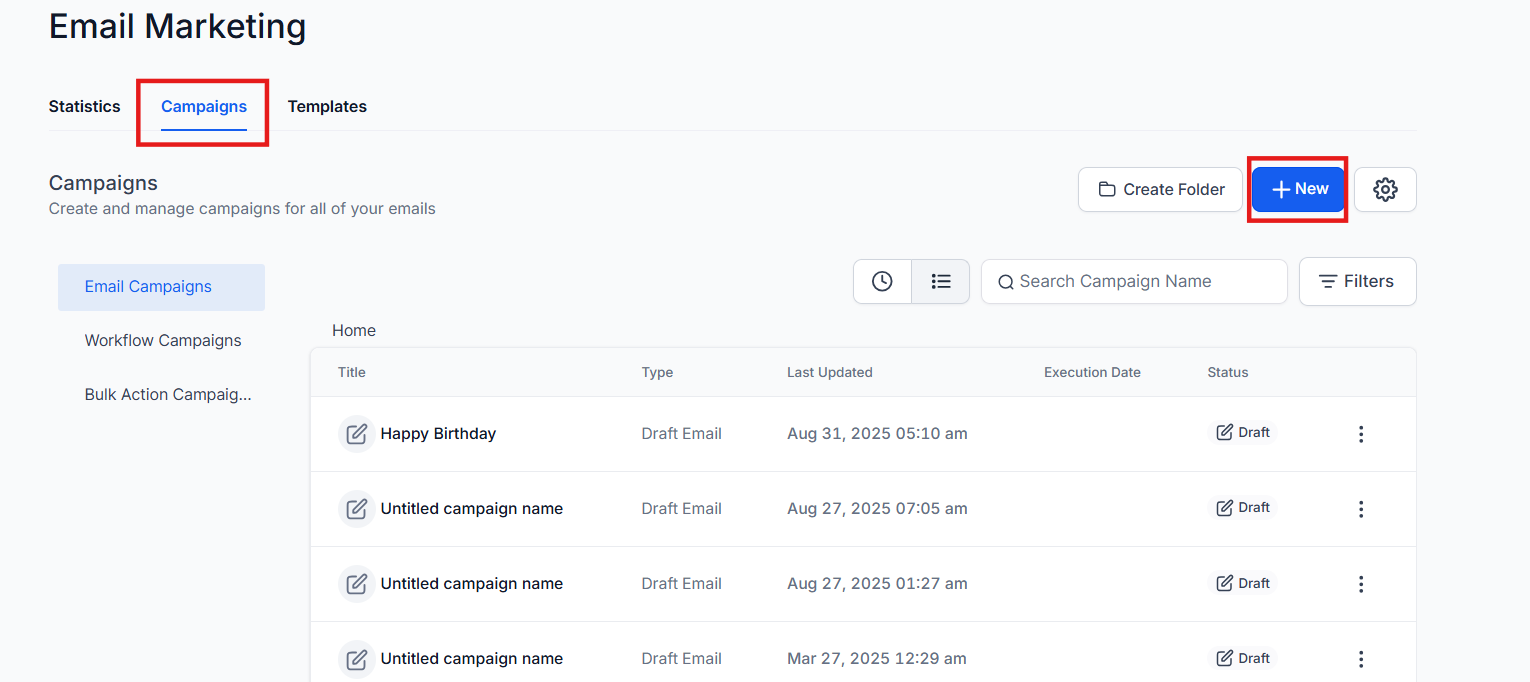Create a new campaign with New button
The image size is (1530, 682).
pos(1298,189)
